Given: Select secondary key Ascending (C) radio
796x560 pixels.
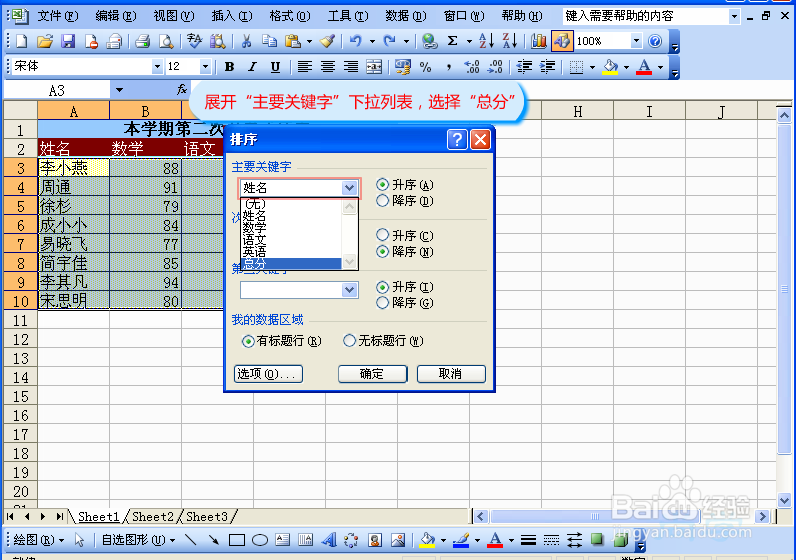Looking at the screenshot, I should 382,235.
